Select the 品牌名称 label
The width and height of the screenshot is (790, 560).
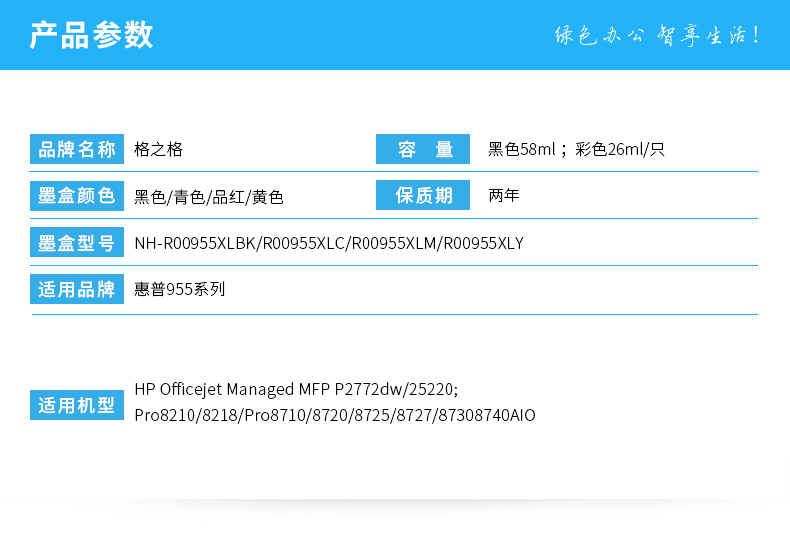(x=77, y=149)
